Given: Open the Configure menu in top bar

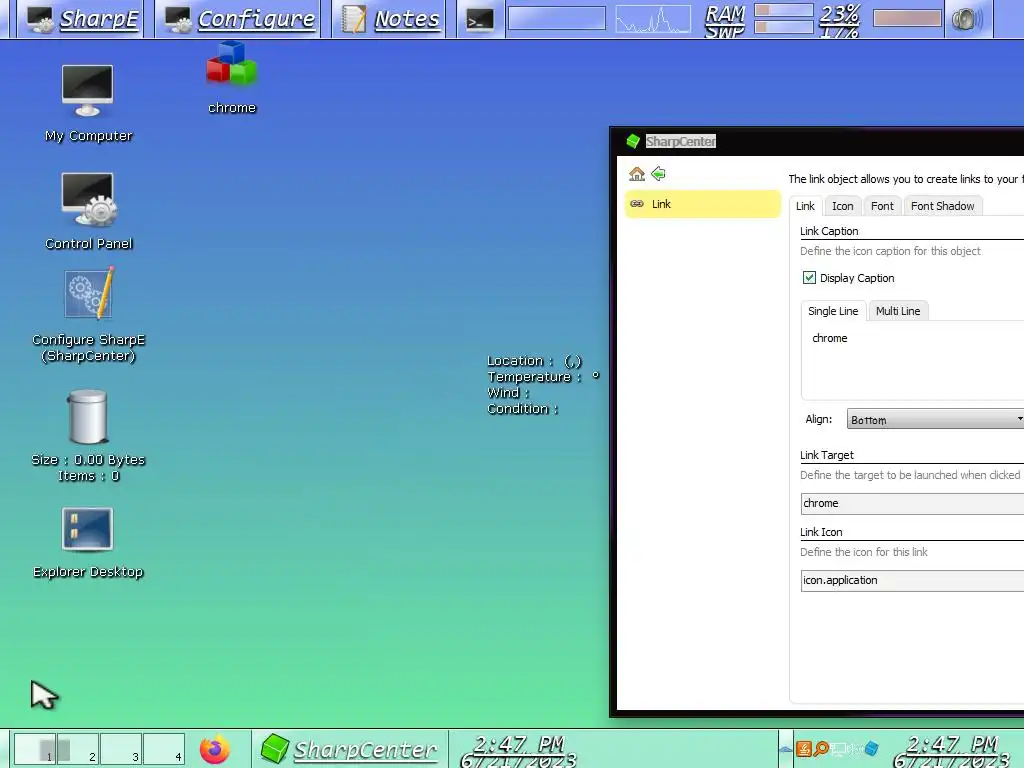Looking at the screenshot, I should 238,19.
